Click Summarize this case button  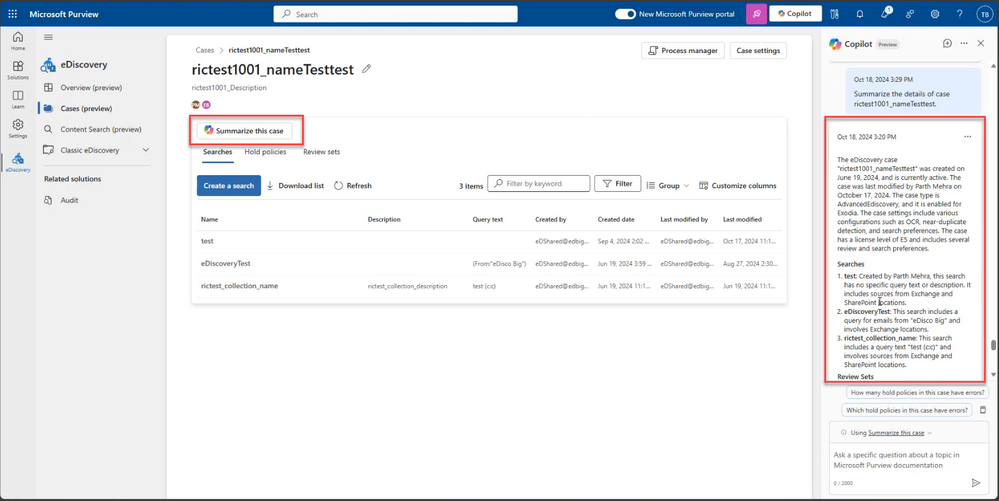tap(244, 131)
